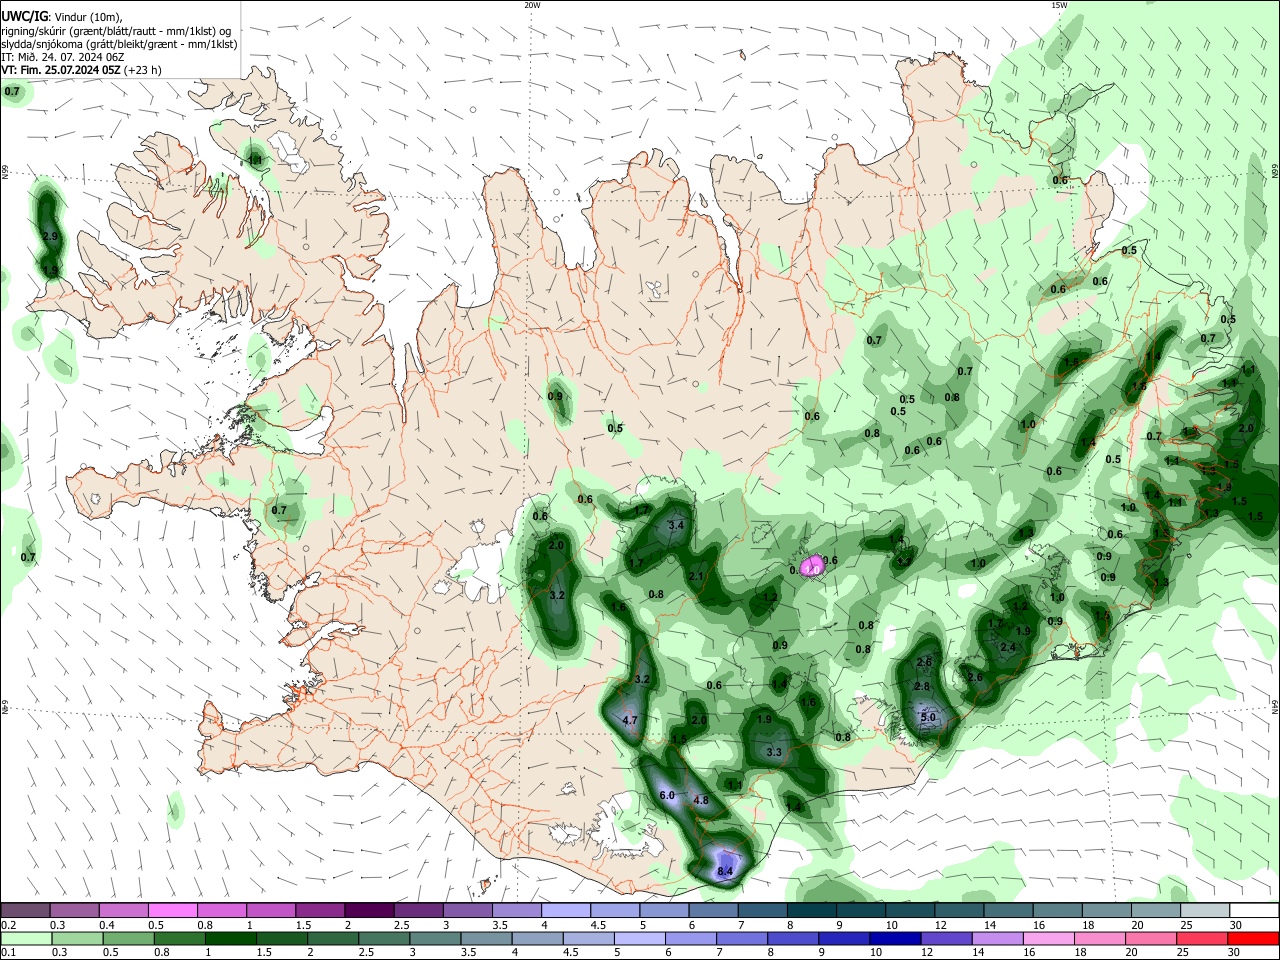
Task: Click the violet 14–16 rain swatch
Action: tap(996, 939)
